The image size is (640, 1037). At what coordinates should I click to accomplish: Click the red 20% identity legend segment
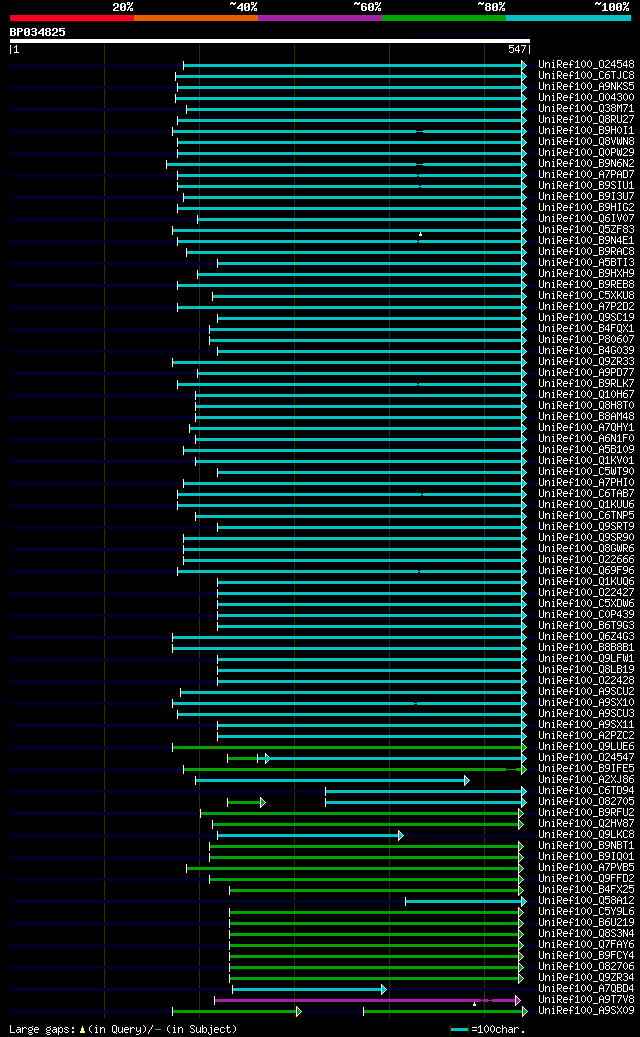tap(71, 18)
